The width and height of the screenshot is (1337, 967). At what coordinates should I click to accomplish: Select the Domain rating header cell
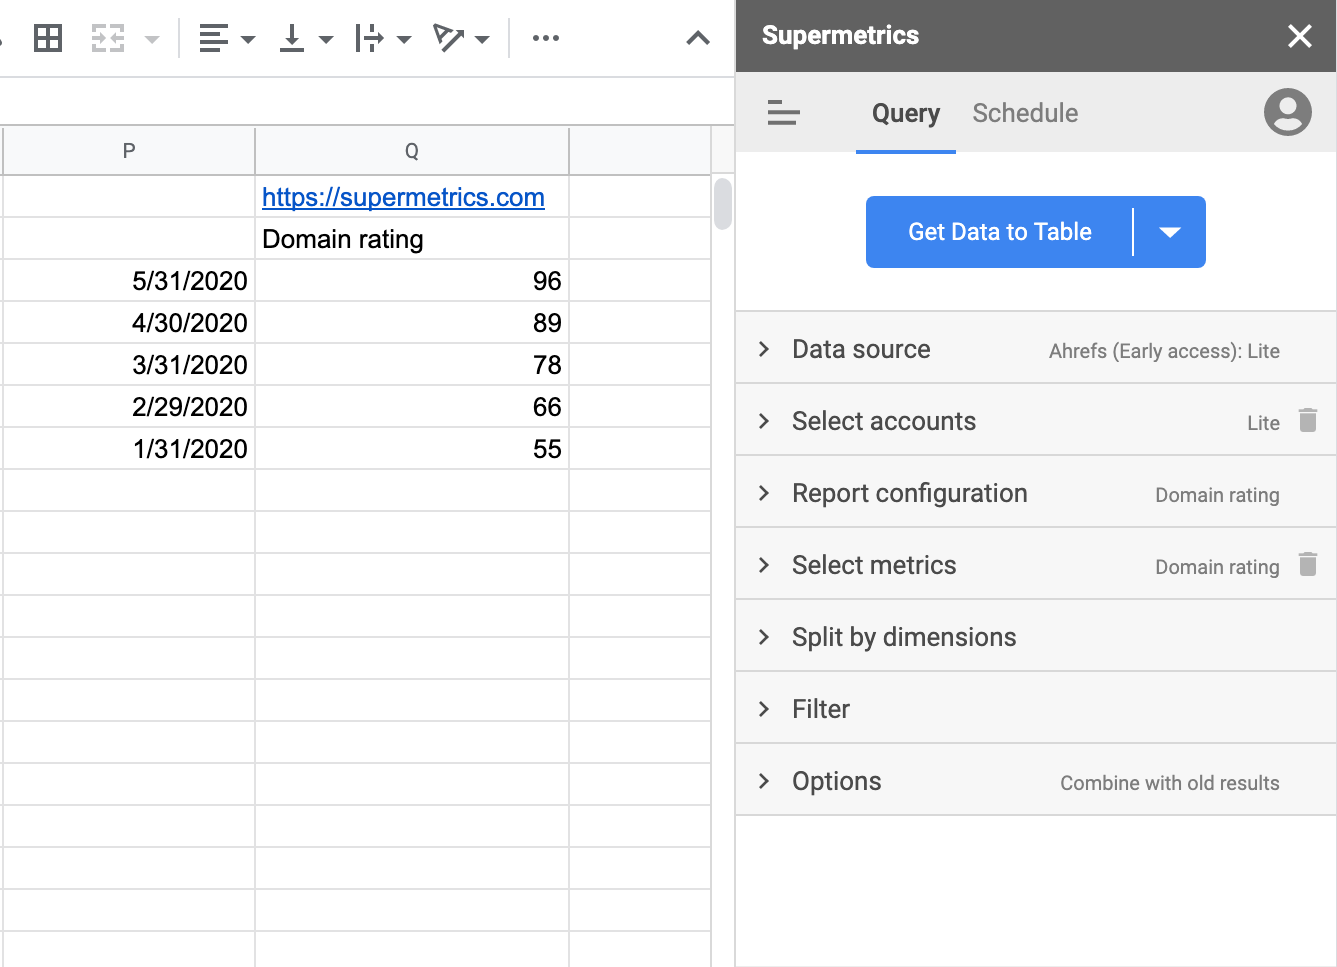(x=412, y=239)
